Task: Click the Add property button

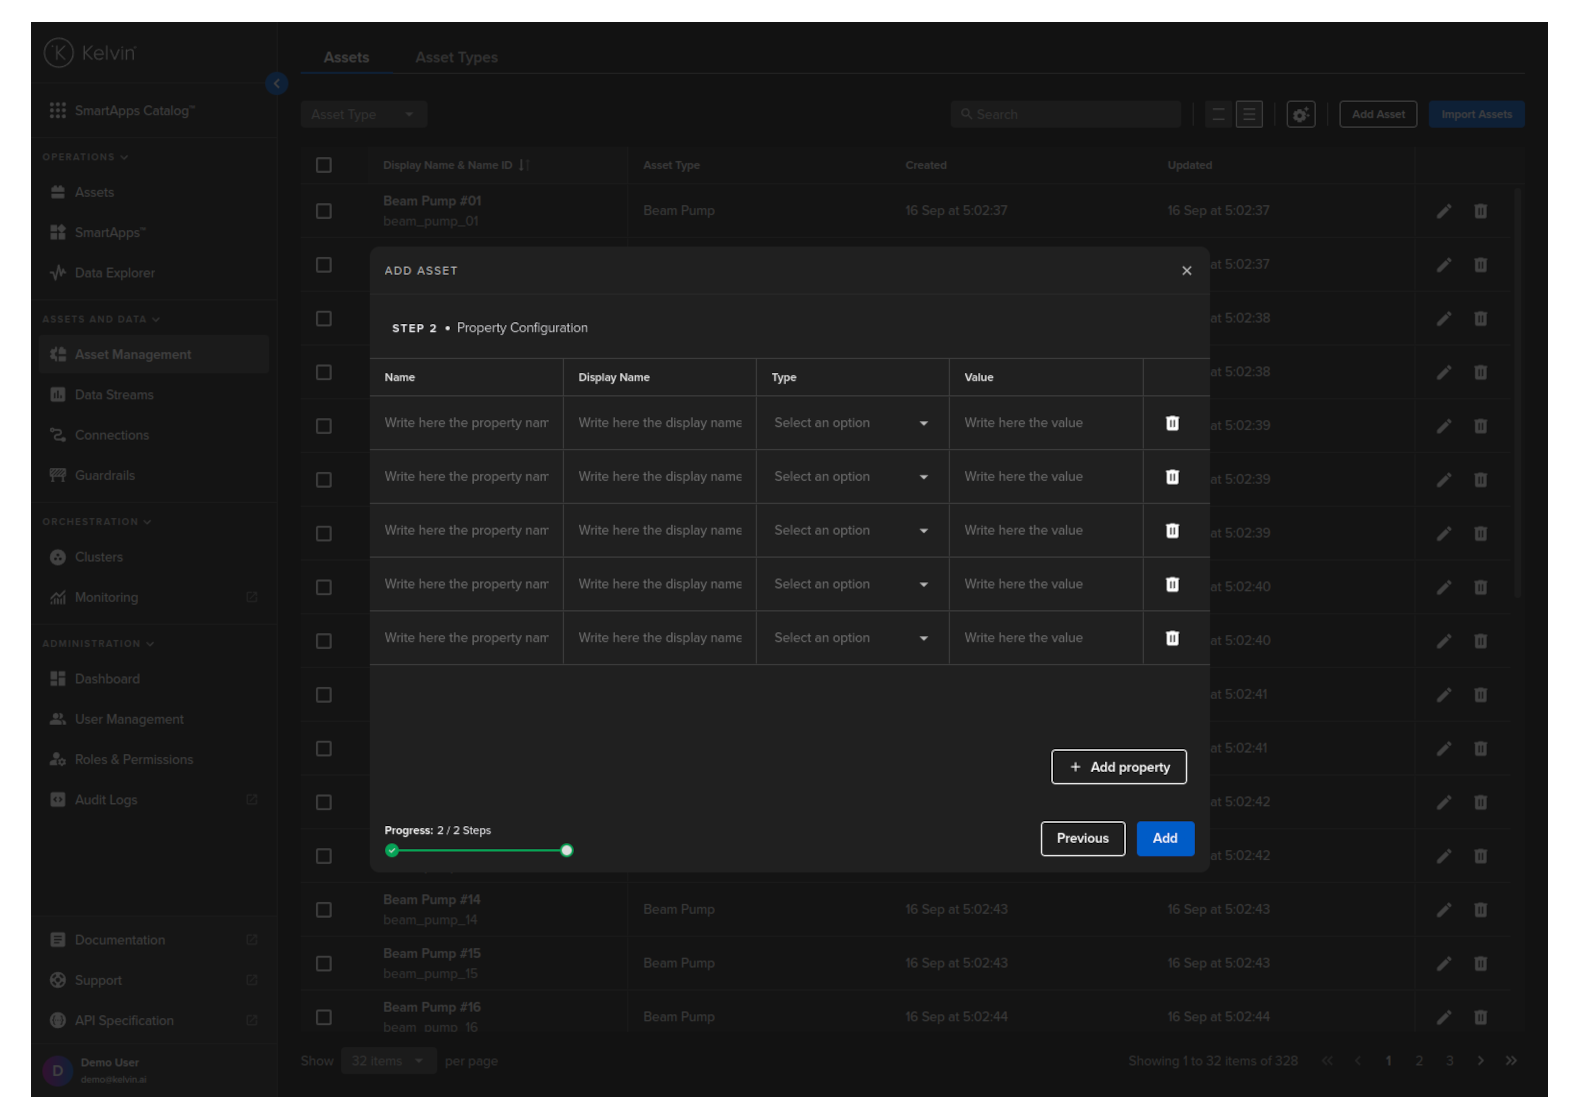Action: 1118,767
